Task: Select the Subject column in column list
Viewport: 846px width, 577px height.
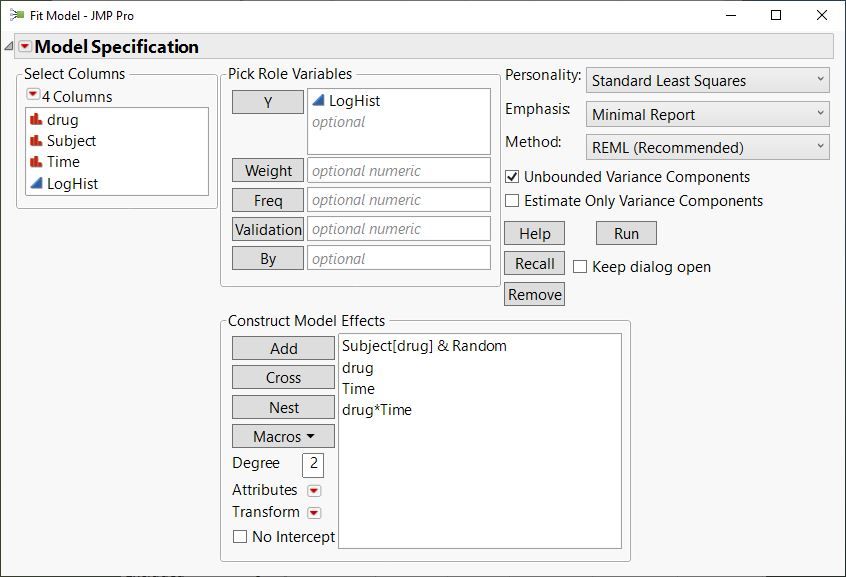Action: tap(71, 141)
